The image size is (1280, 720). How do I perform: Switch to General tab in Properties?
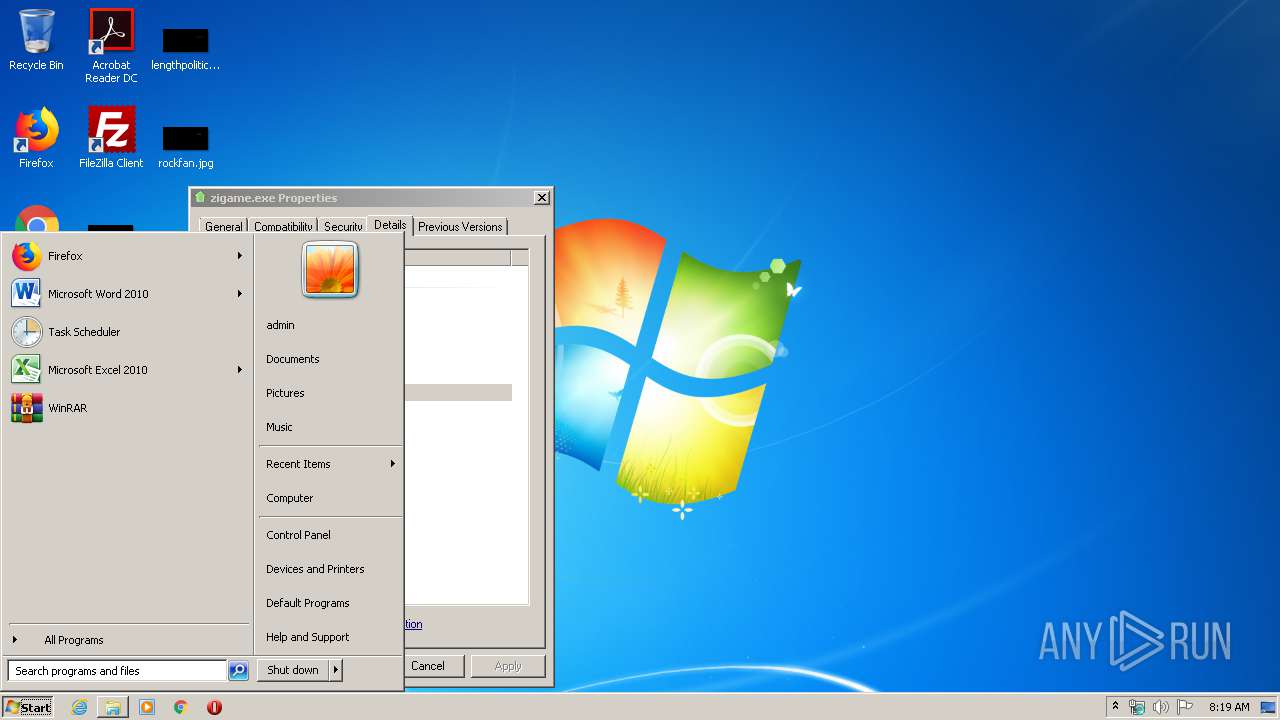coord(223,227)
